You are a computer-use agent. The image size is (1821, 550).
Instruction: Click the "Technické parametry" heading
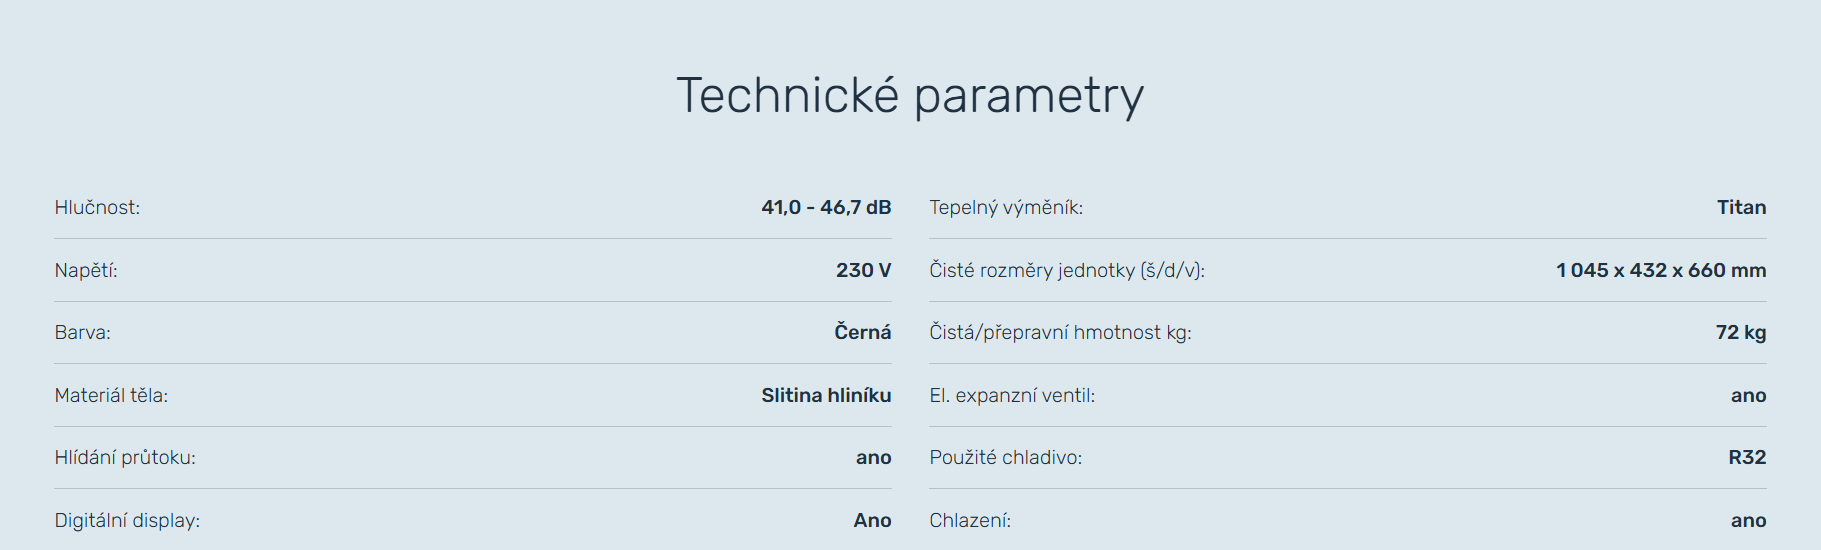(x=910, y=97)
